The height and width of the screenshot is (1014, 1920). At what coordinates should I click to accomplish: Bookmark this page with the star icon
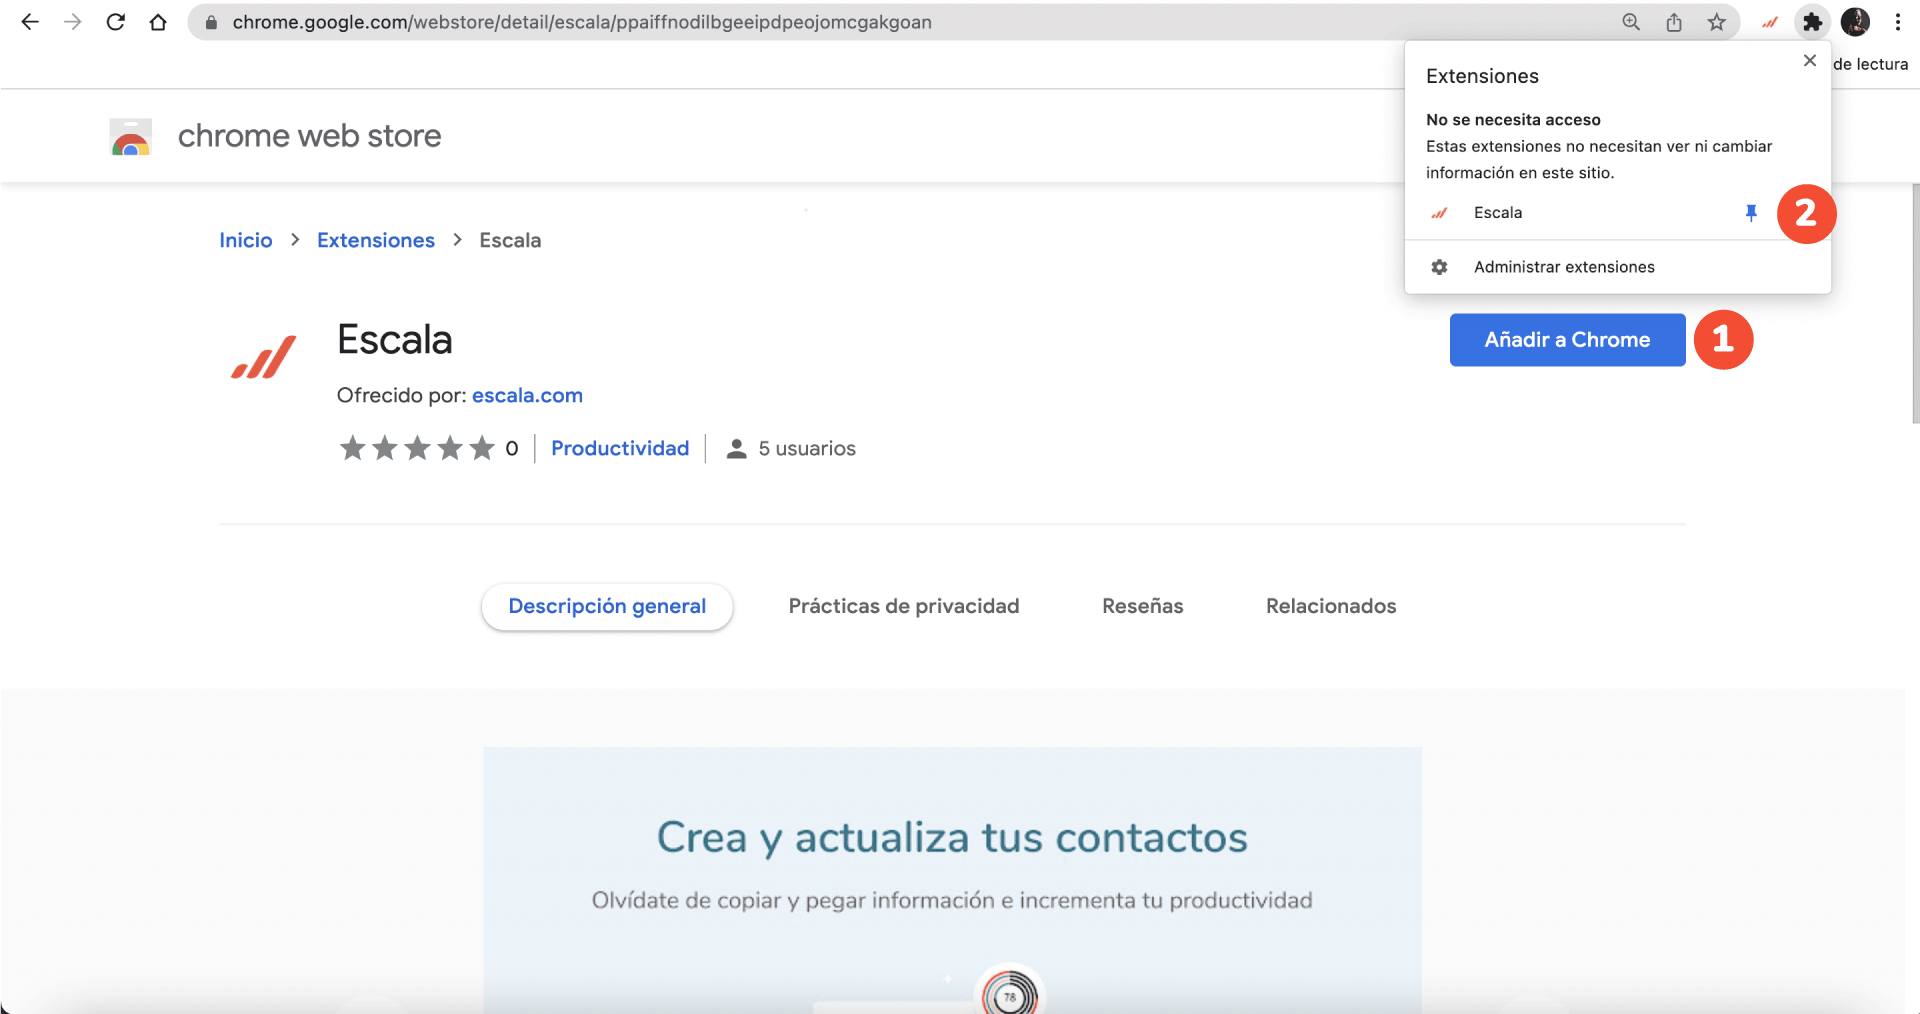point(1717,22)
